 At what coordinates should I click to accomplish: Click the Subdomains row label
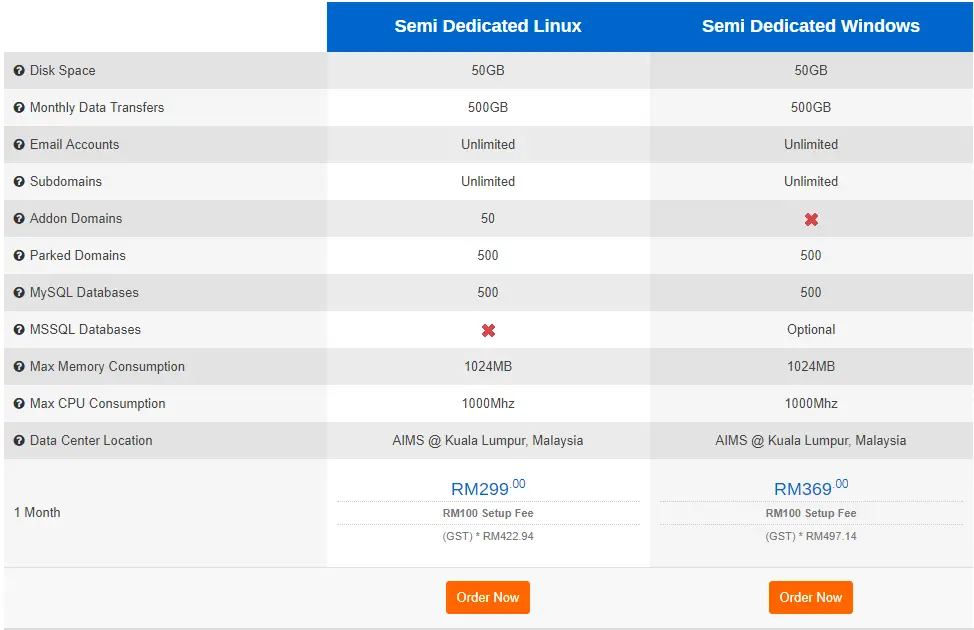point(66,181)
